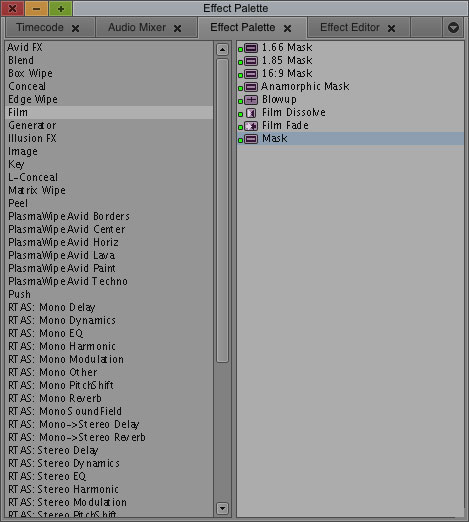The image size is (469, 522).
Task: Switch to the Effect Editor tab
Action: pos(350,27)
